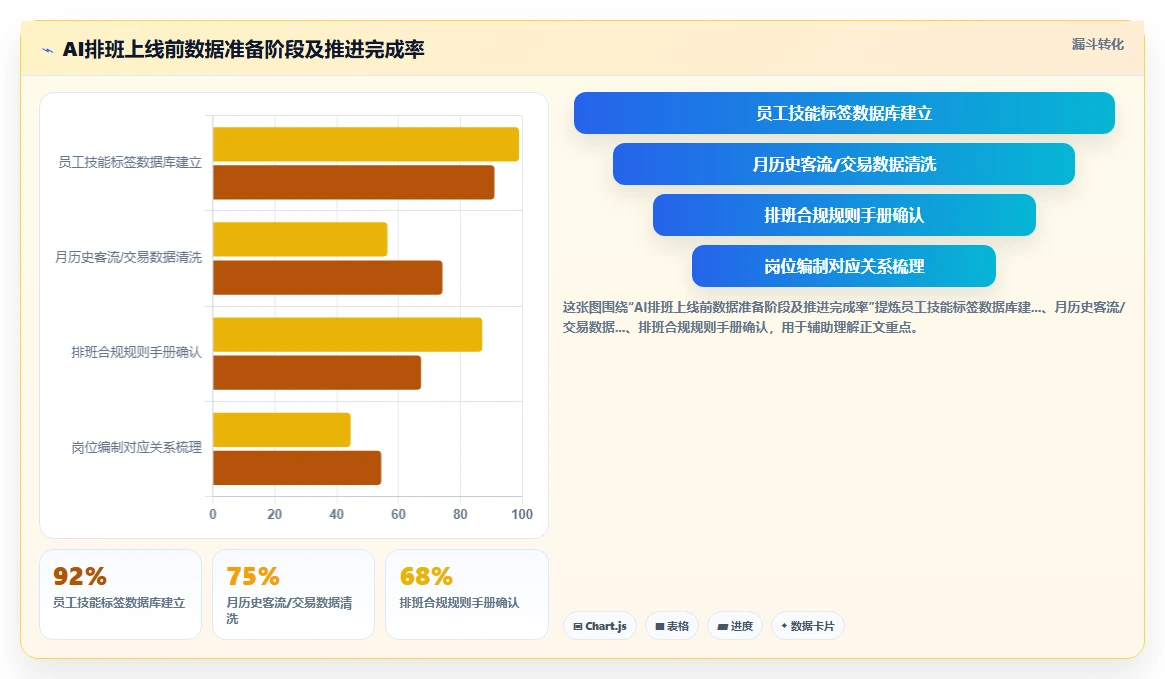Click the 表格 tag chip

coord(672,626)
